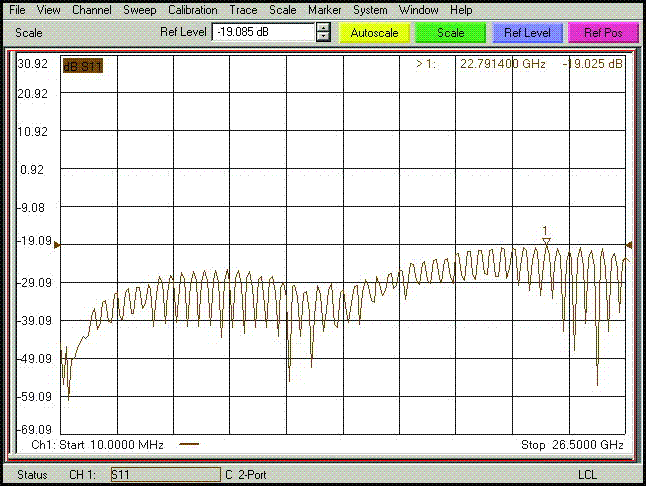Click the green Scale button

click(x=451, y=33)
